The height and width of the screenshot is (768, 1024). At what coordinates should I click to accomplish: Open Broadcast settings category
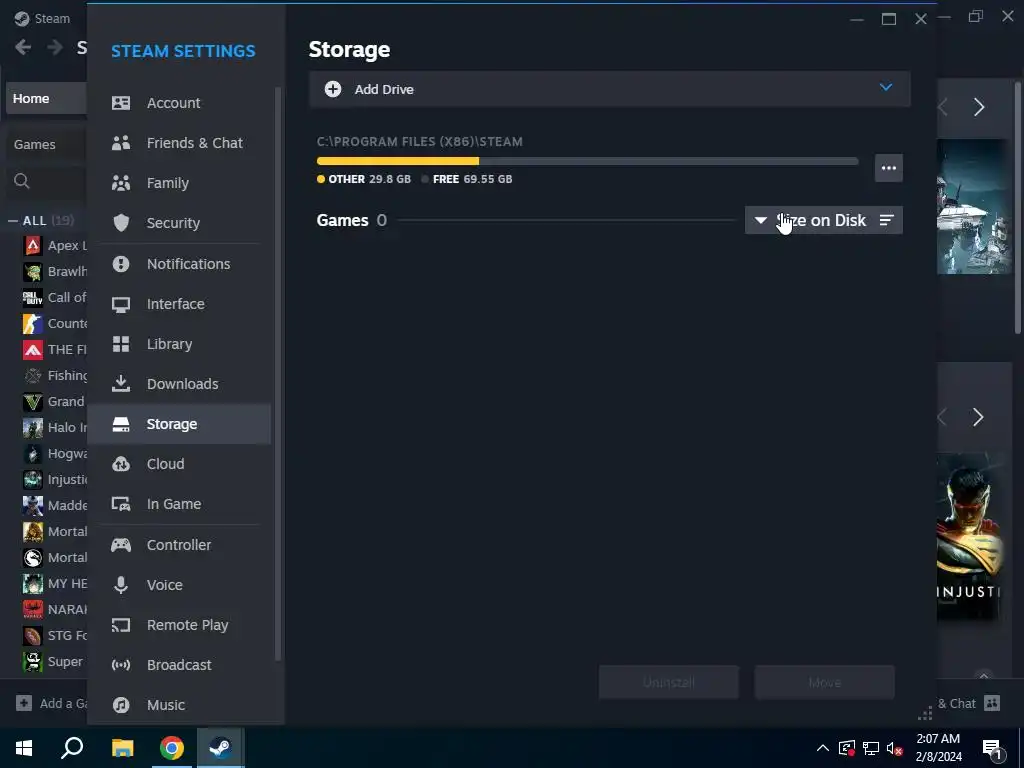(x=179, y=665)
